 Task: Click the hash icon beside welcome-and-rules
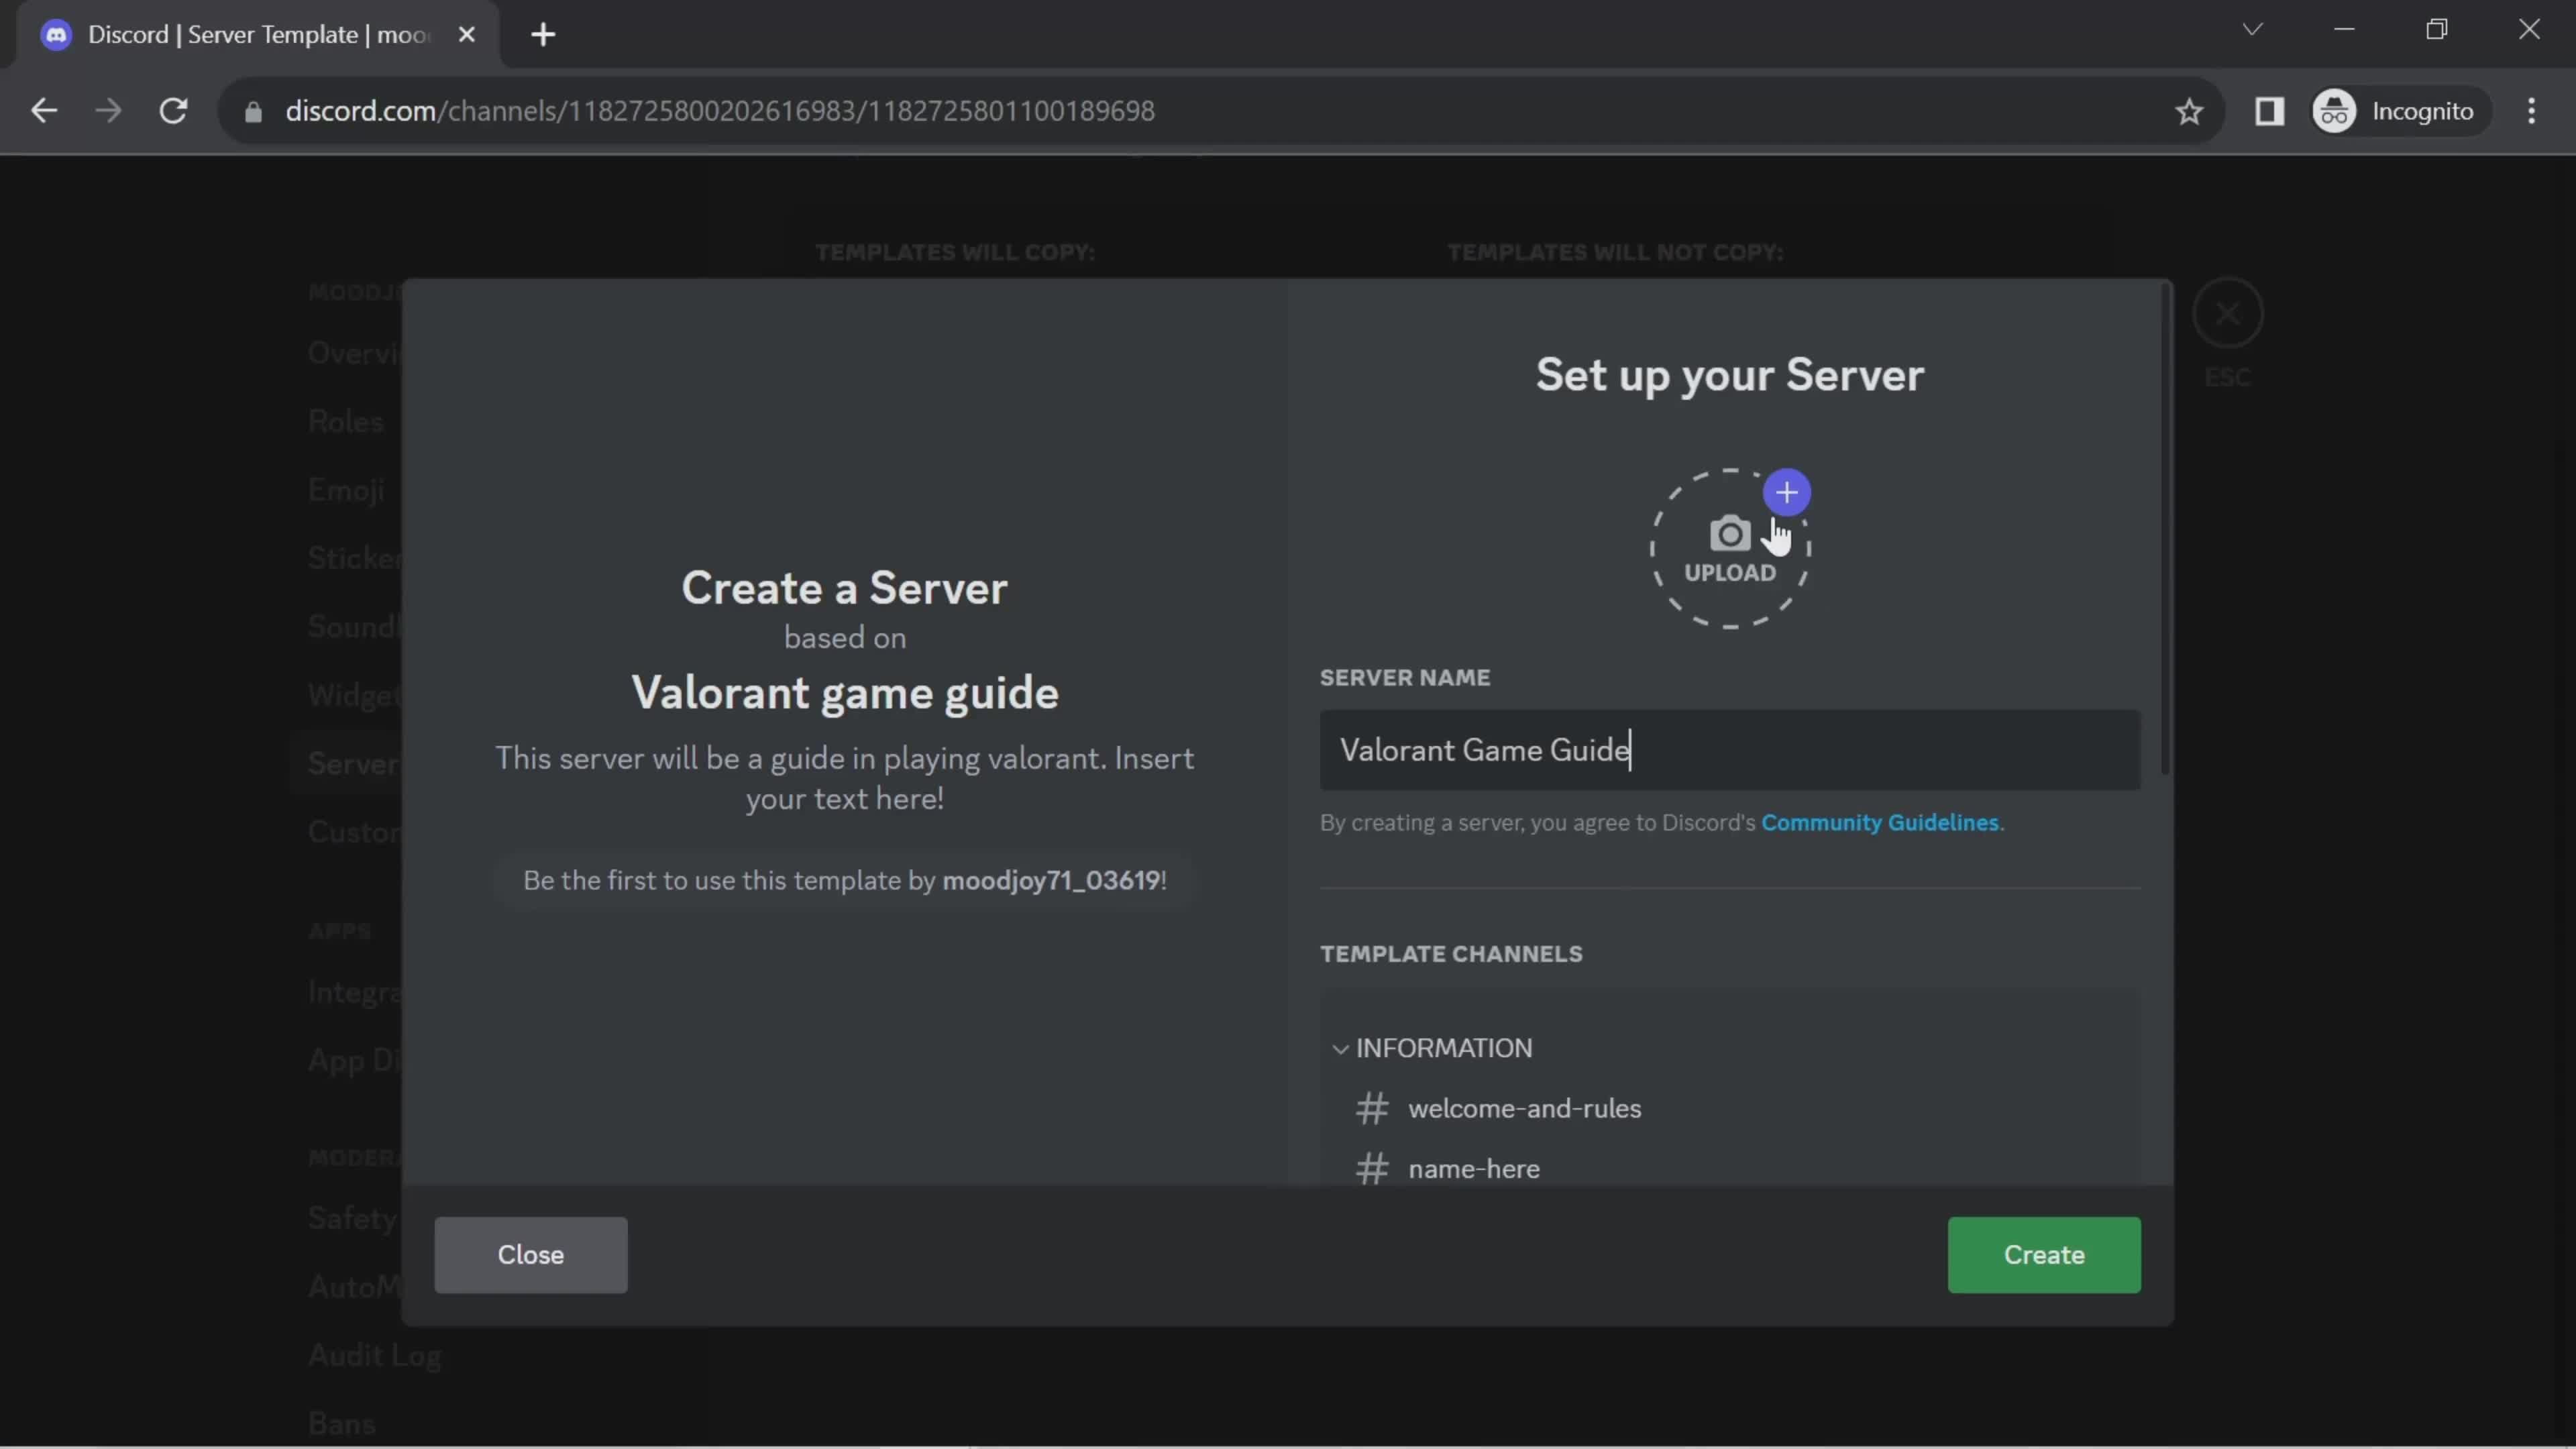(1372, 1108)
